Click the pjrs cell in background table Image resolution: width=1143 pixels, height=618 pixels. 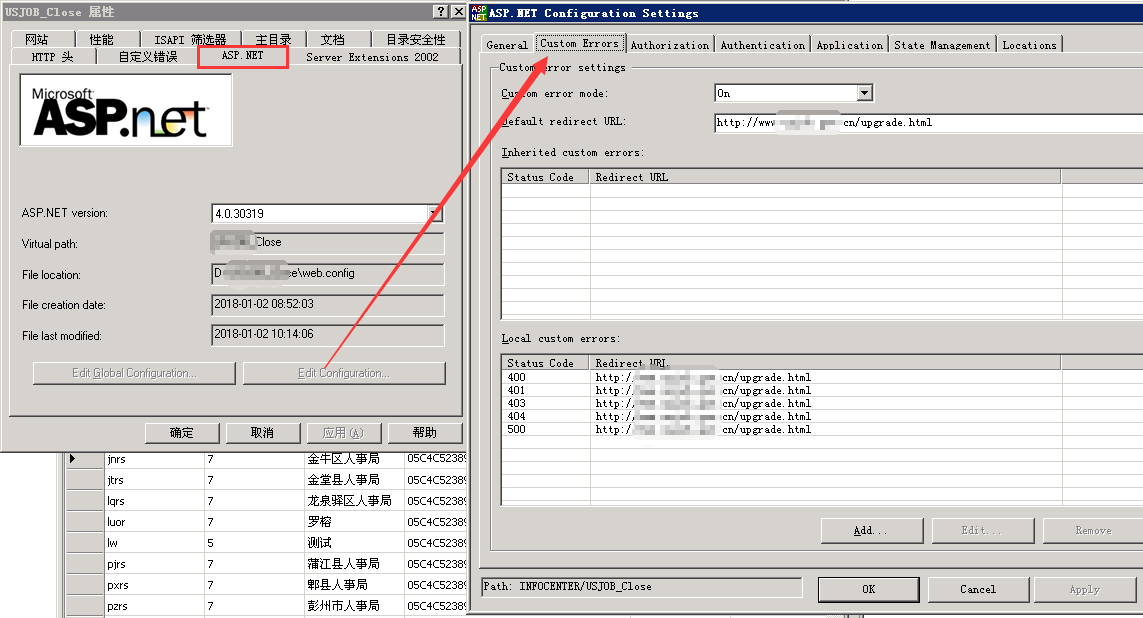(154, 564)
